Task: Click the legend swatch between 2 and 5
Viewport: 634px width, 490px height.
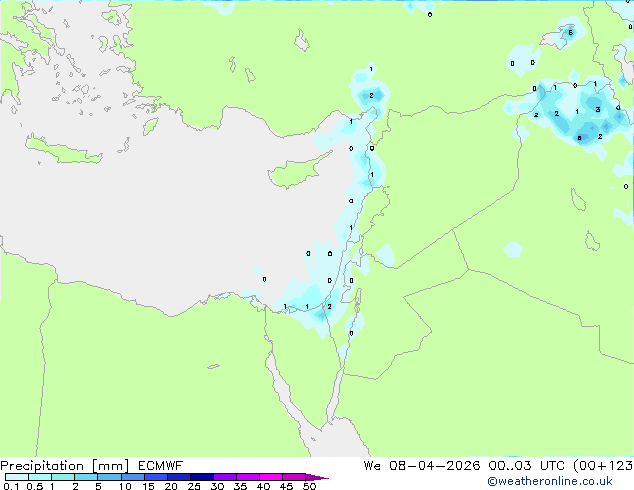Action: pyautogui.click(x=86, y=477)
